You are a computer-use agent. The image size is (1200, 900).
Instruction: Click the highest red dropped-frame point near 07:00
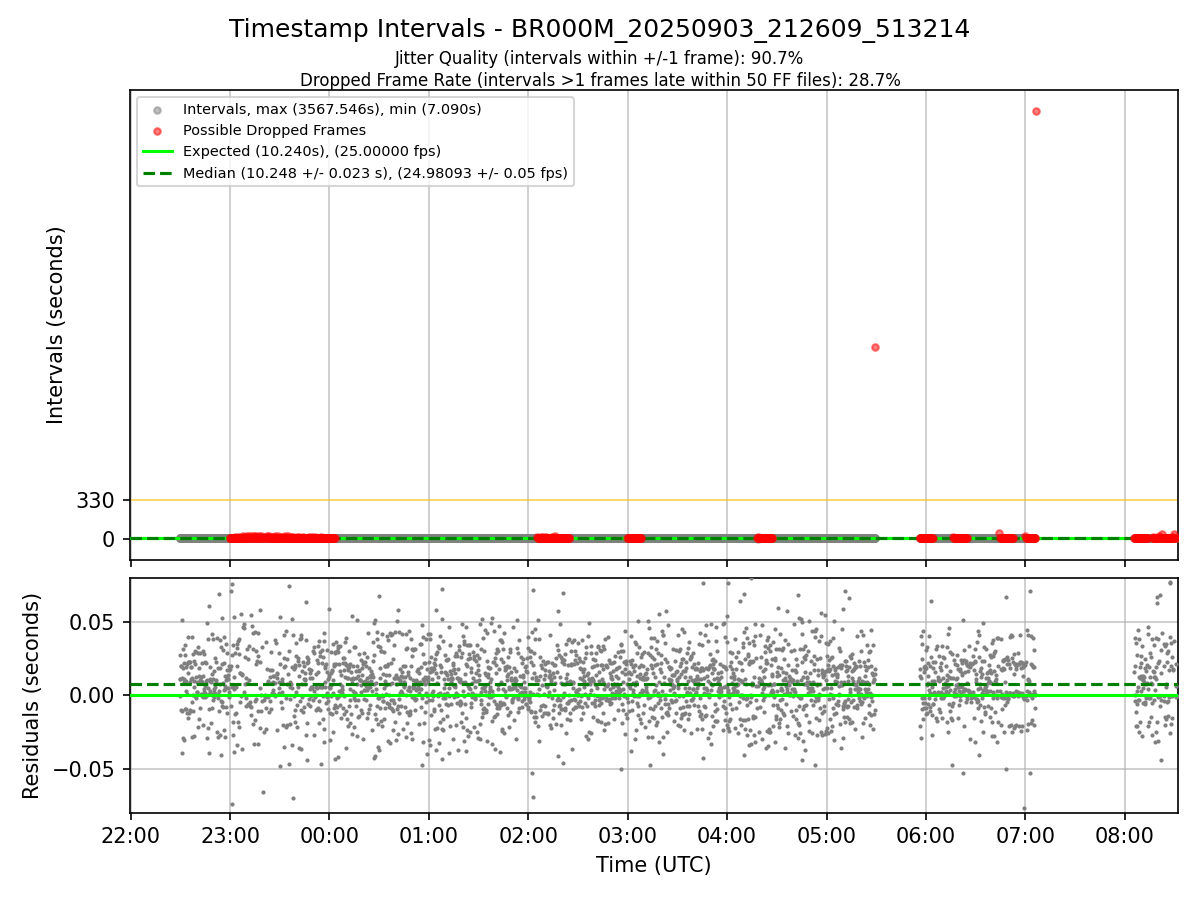click(1036, 111)
